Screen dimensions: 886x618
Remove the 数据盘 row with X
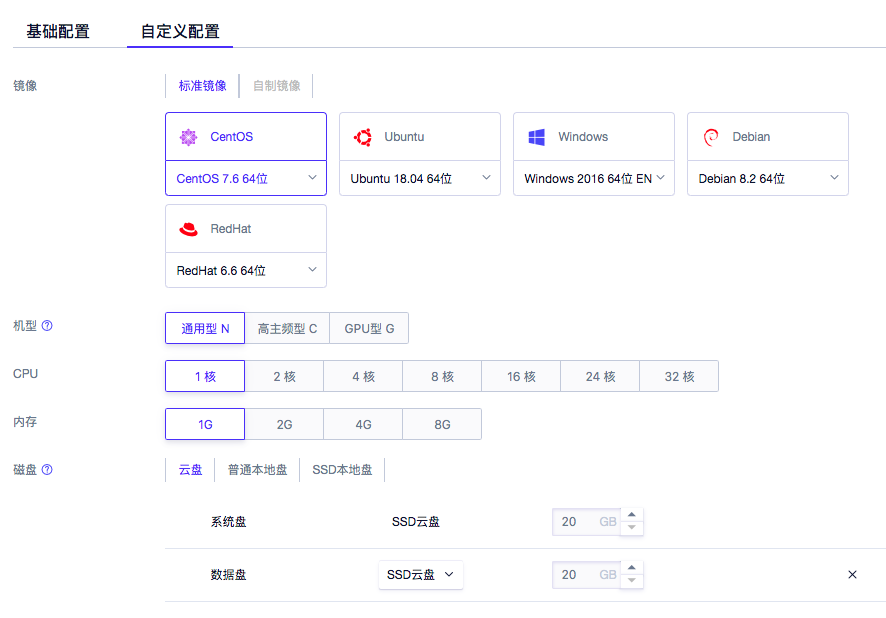pos(852,575)
